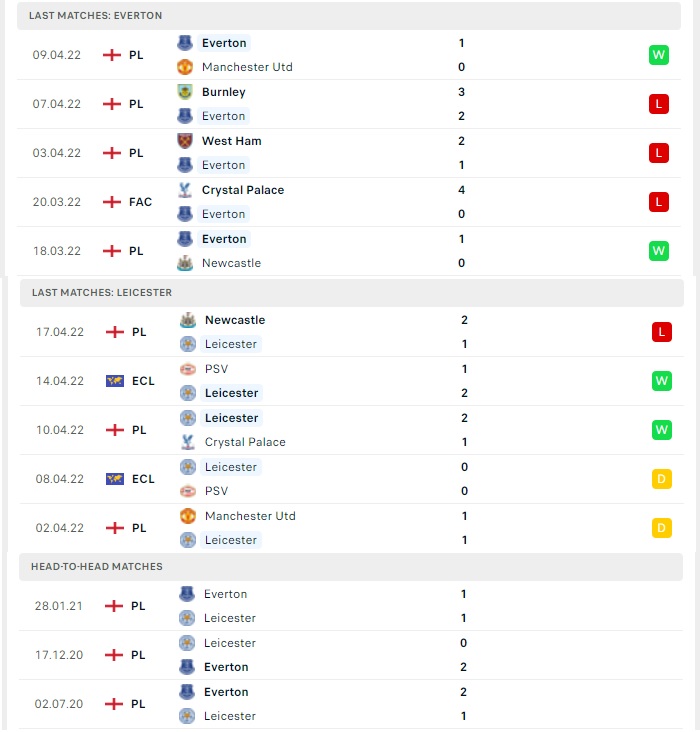
Task: Click the Crystal Palace crest in the FAC match
Action: tap(185, 190)
